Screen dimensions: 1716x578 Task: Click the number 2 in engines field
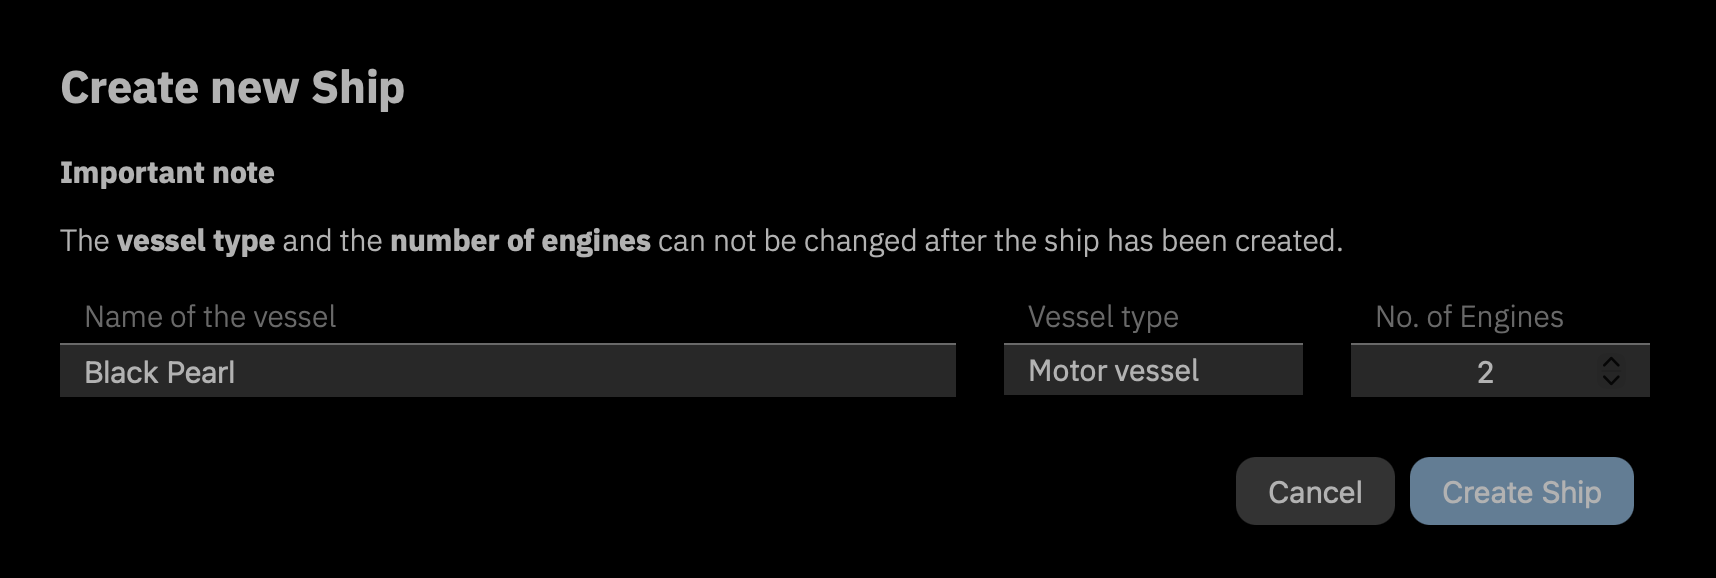pyautogui.click(x=1485, y=372)
